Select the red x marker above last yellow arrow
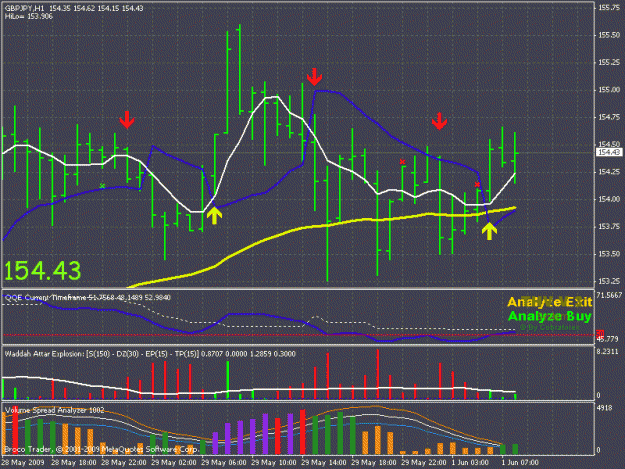The width and height of the screenshot is (625, 469). 477,184
